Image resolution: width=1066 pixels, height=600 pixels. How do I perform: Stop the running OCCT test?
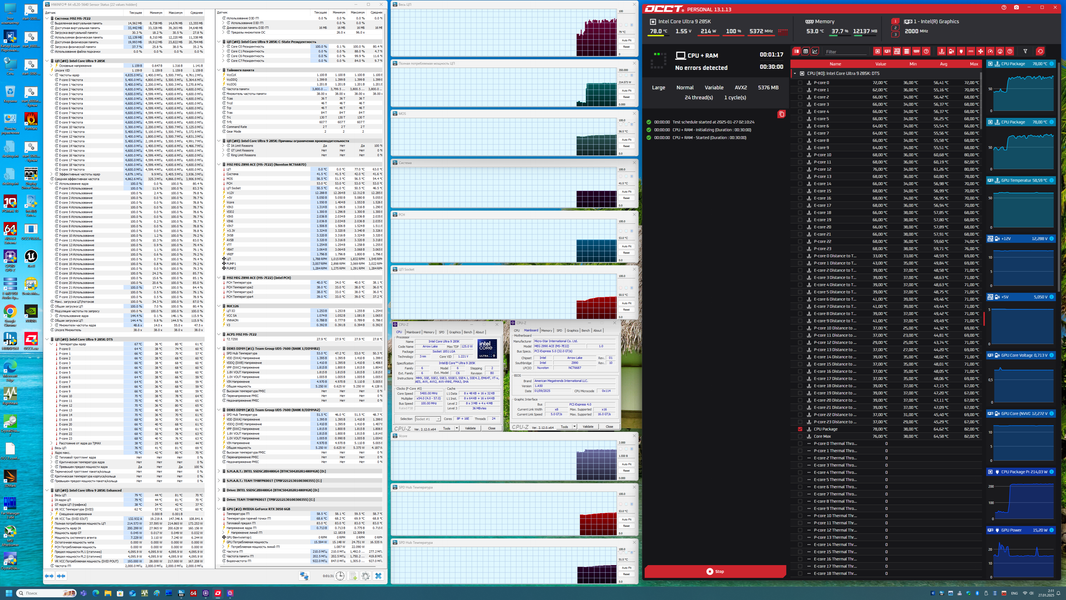pos(715,571)
